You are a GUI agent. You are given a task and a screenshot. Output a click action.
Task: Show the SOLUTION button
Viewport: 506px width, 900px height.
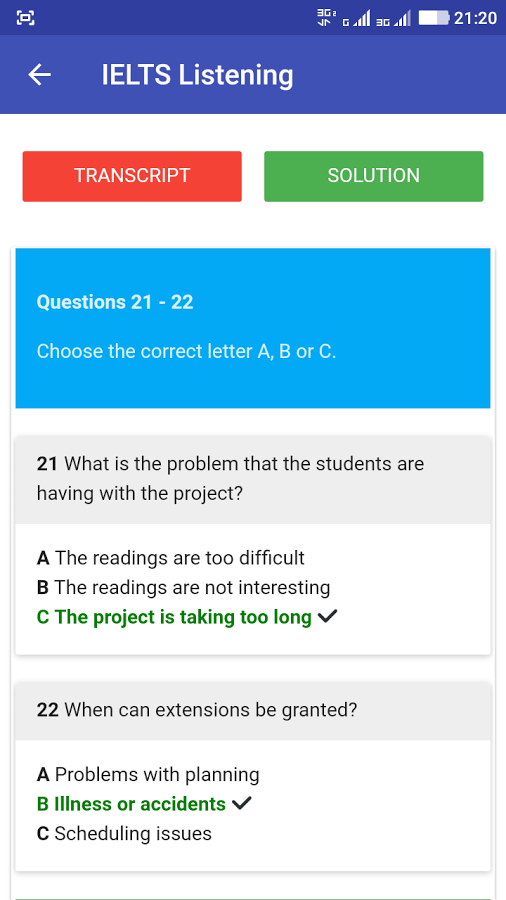click(373, 176)
